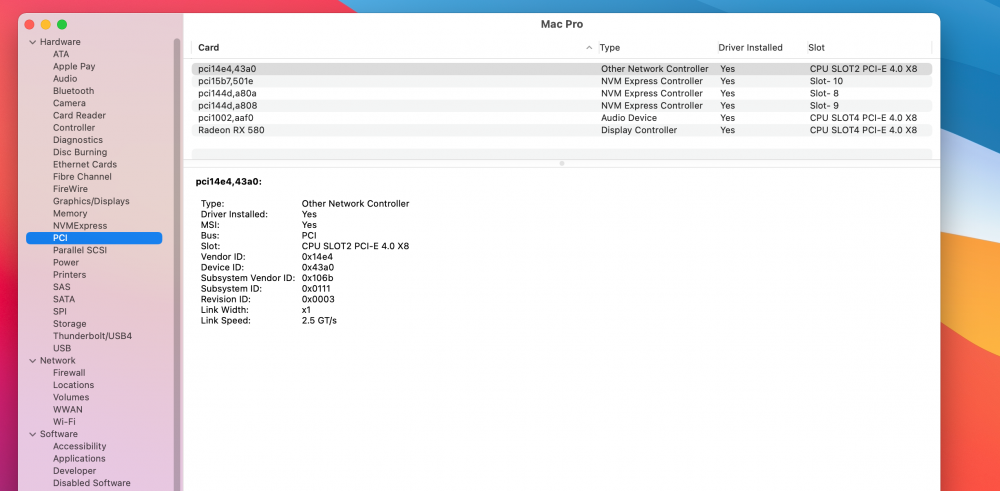Open the Audio hardware section
This screenshot has width=1000, height=491.
(x=65, y=78)
